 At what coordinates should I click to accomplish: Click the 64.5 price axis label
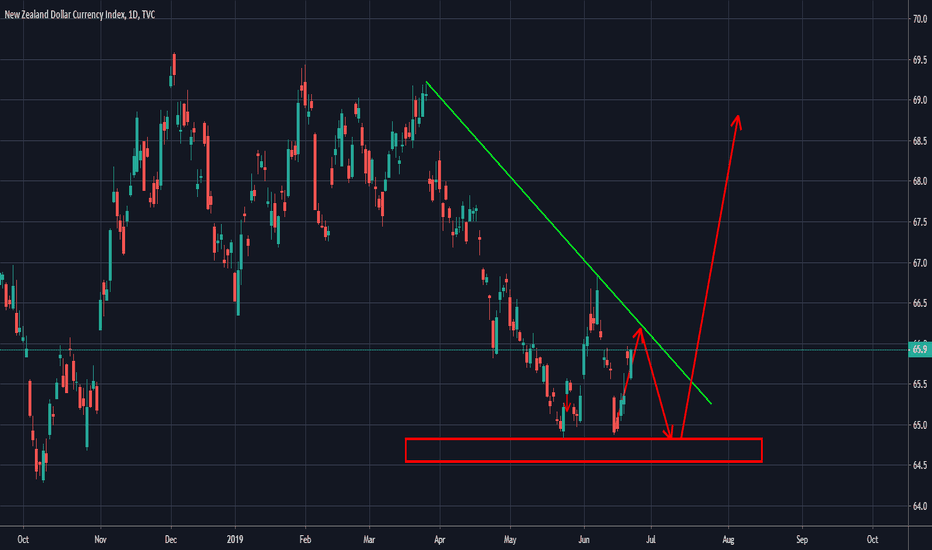[x=920, y=465]
